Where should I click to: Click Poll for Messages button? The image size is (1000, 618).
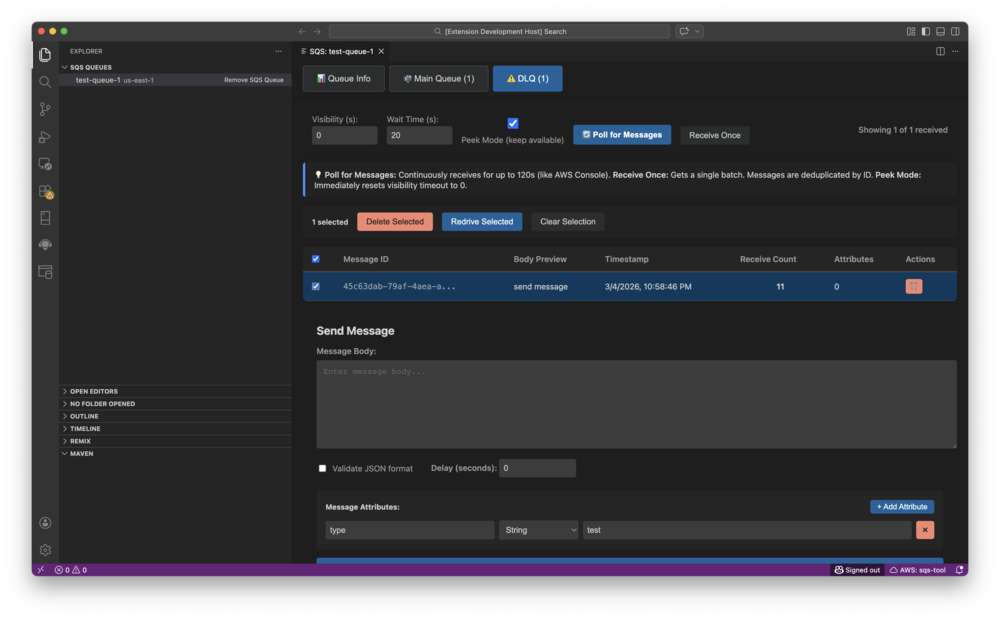point(622,135)
